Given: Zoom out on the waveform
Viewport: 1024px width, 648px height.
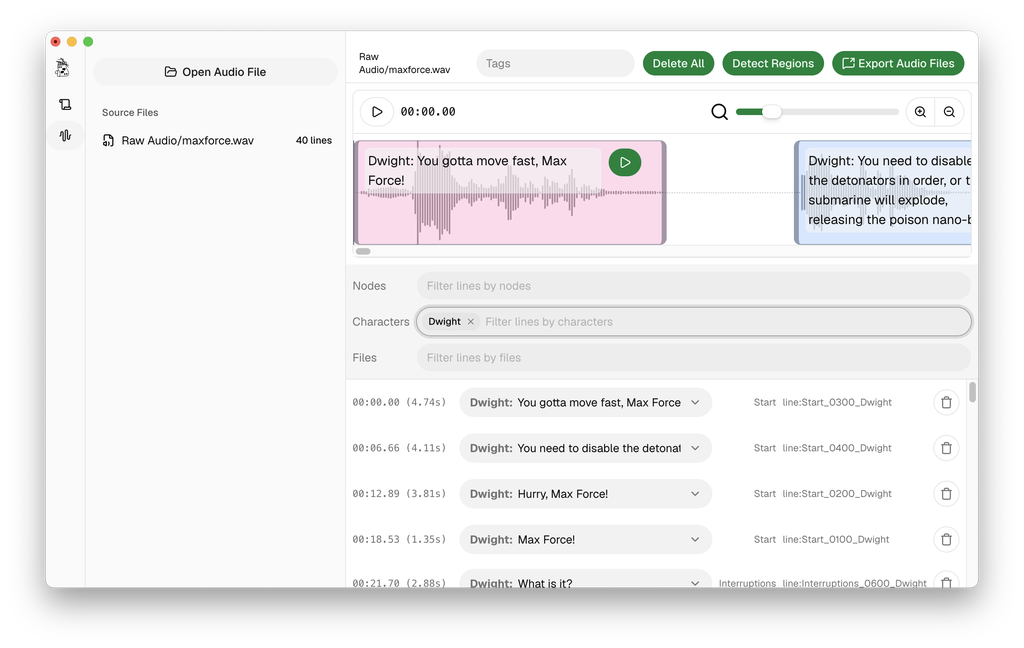Looking at the screenshot, I should coord(949,112).
